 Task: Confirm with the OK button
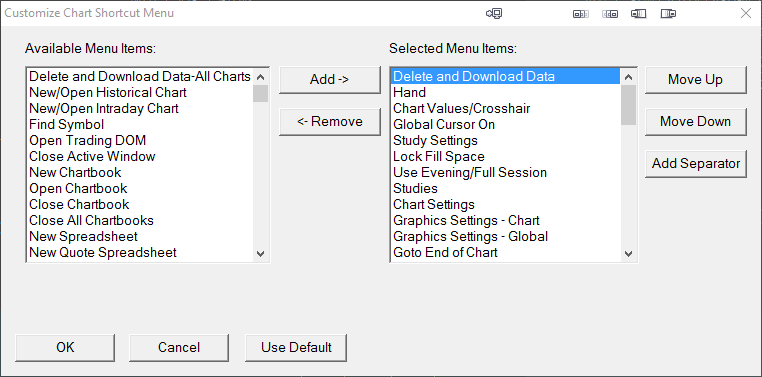coord(65,347)
